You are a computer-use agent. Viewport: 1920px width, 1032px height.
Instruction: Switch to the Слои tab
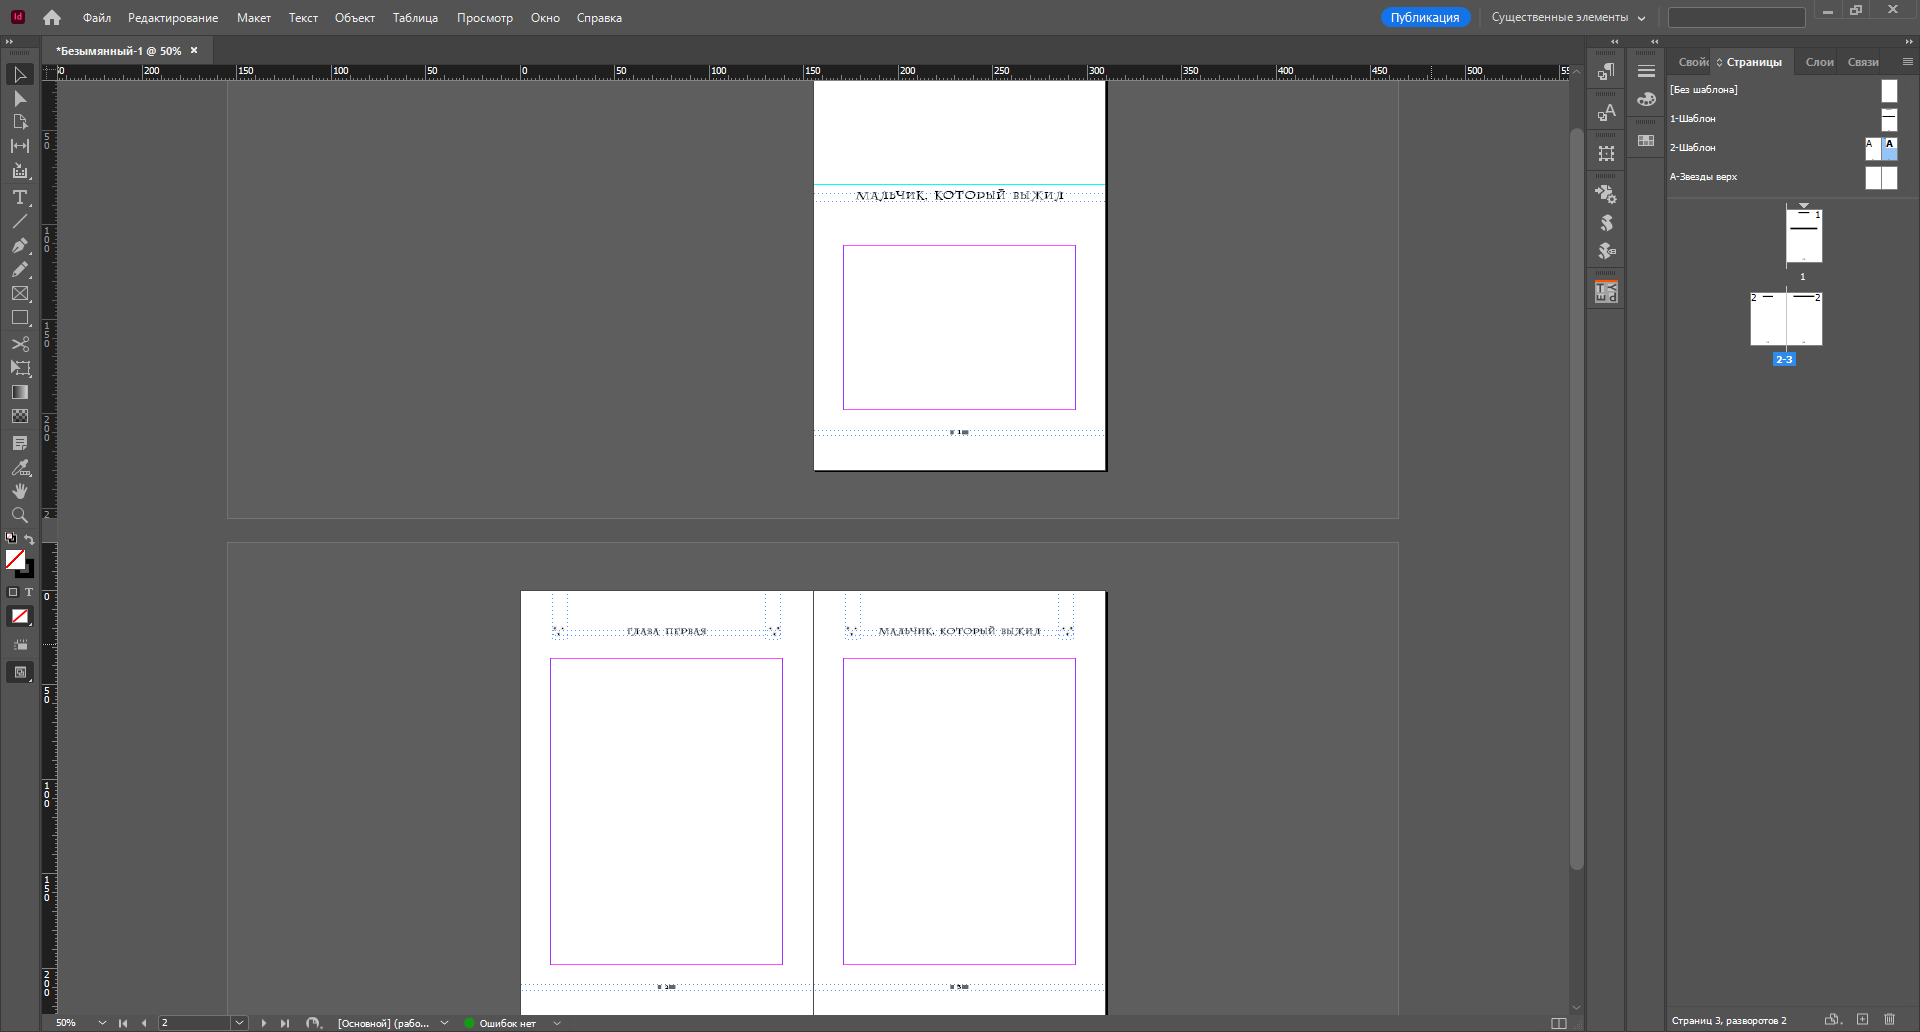coord(1819,62)
